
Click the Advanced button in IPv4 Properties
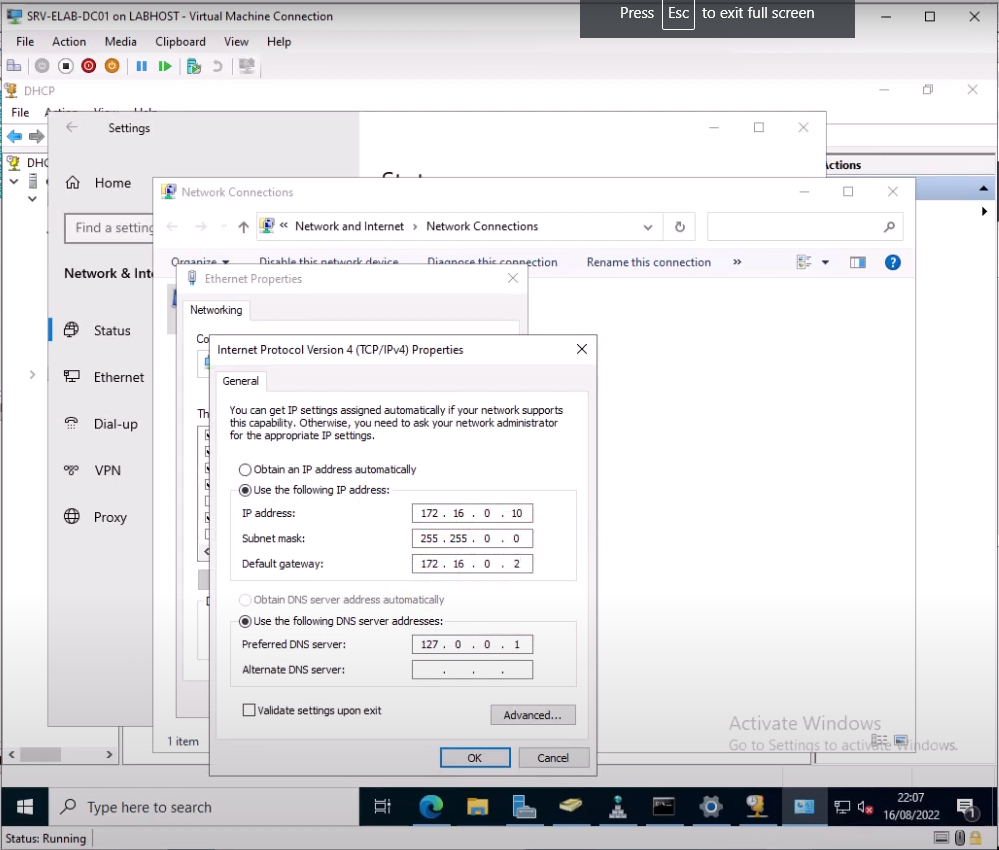pyautogui.click(x=532, y=714)
